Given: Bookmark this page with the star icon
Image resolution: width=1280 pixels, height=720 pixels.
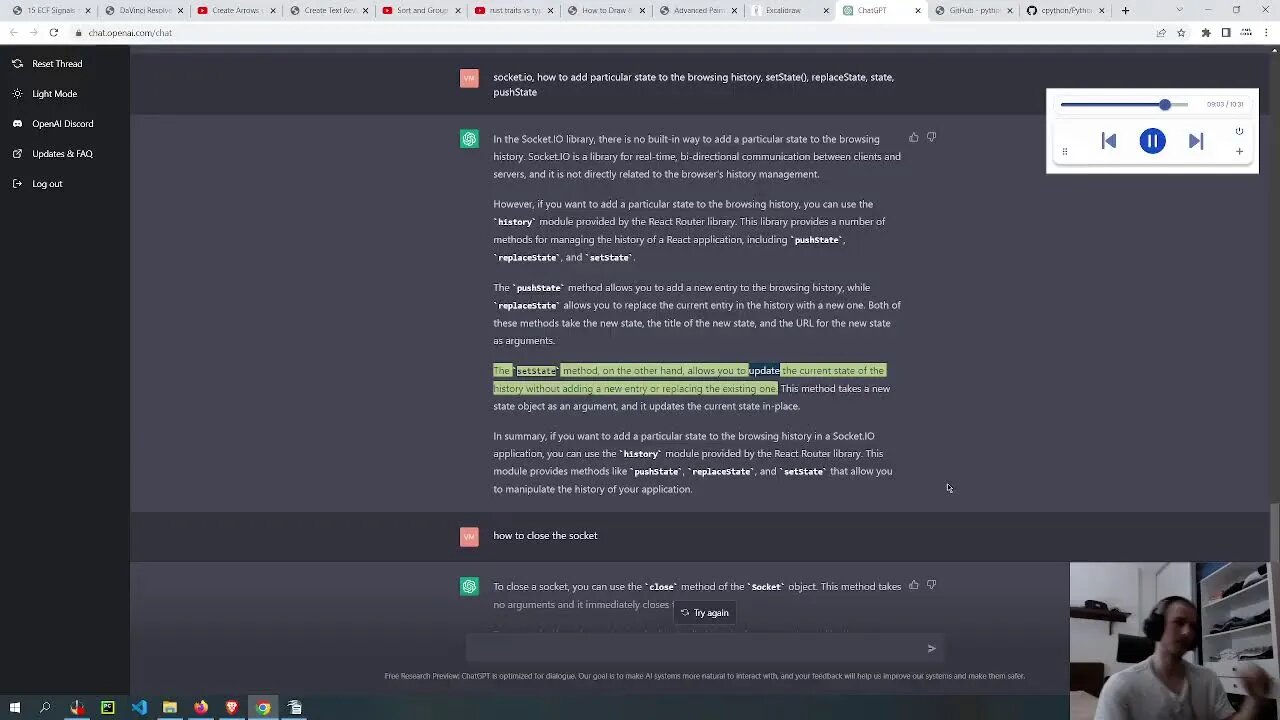Looking at the screenshot, I should (1181, 32).
